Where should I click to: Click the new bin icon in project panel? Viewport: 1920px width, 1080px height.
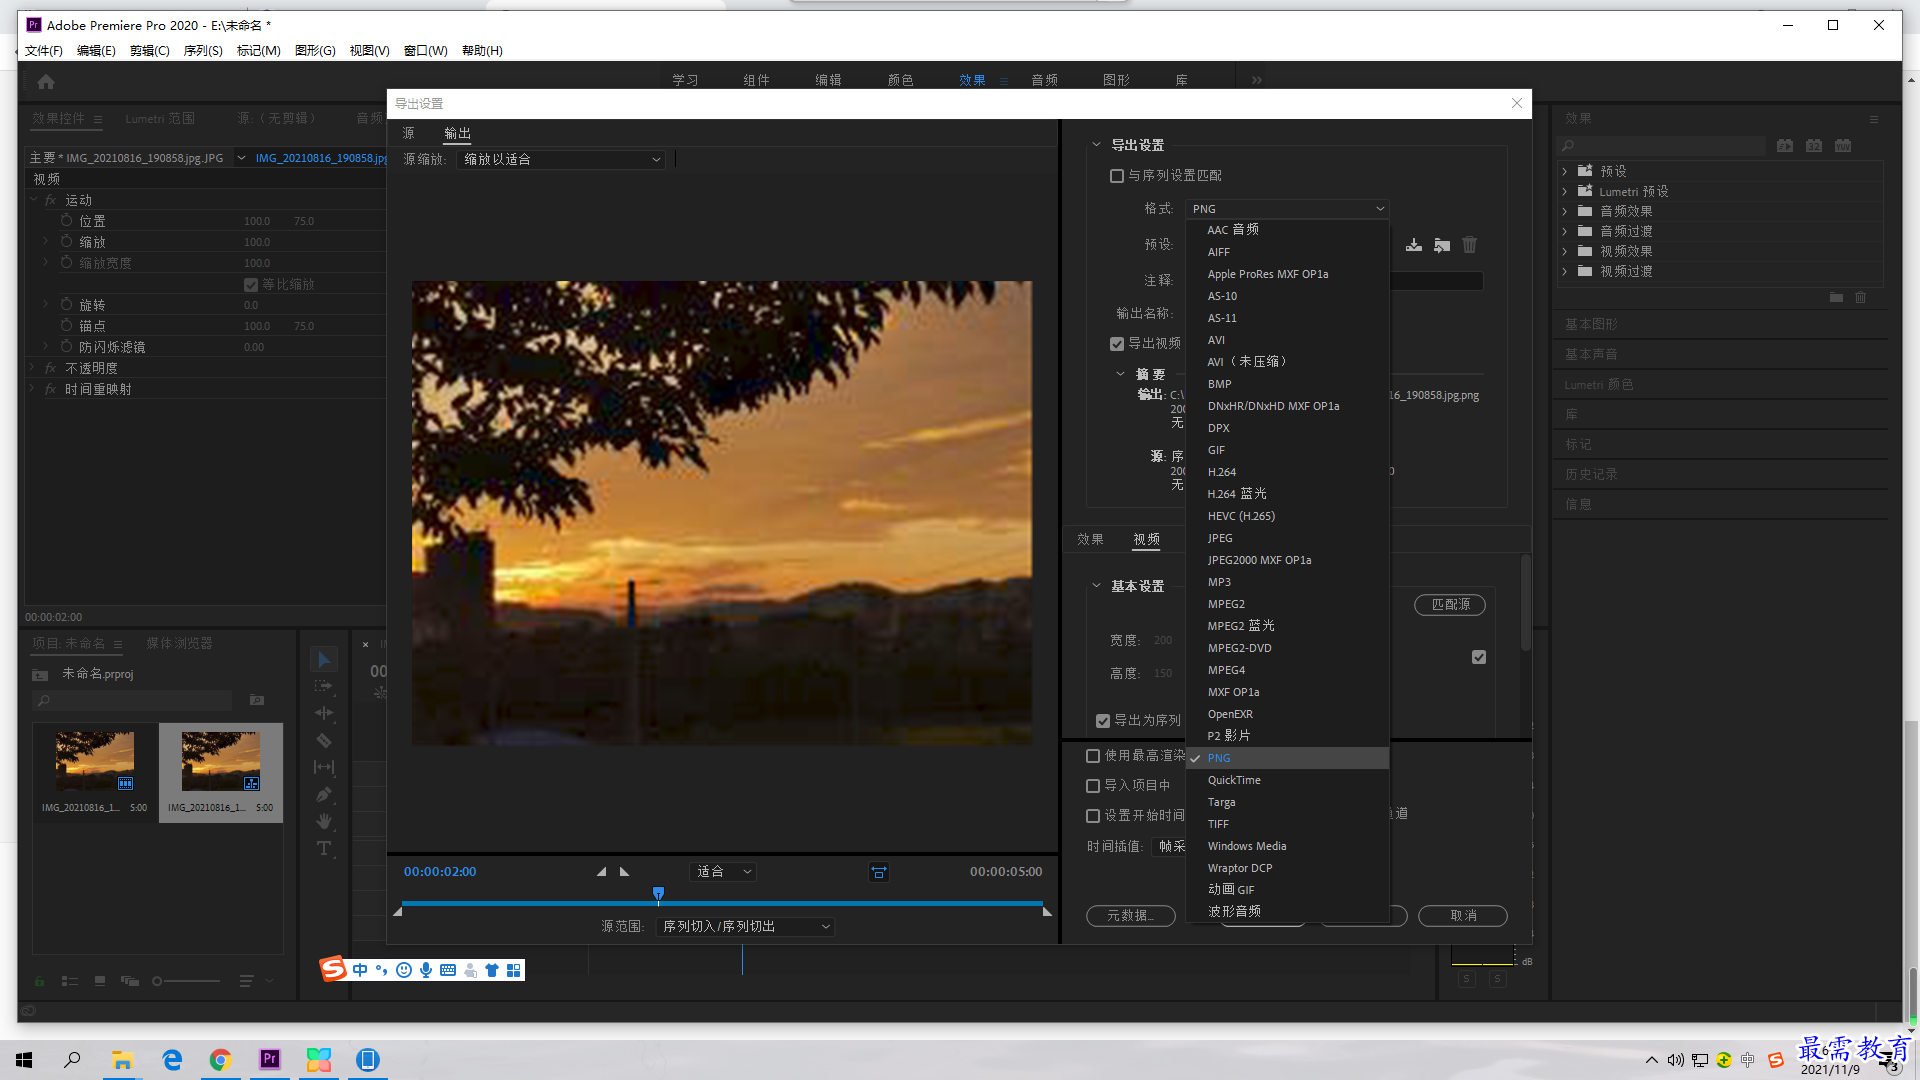tap(257, 700)
